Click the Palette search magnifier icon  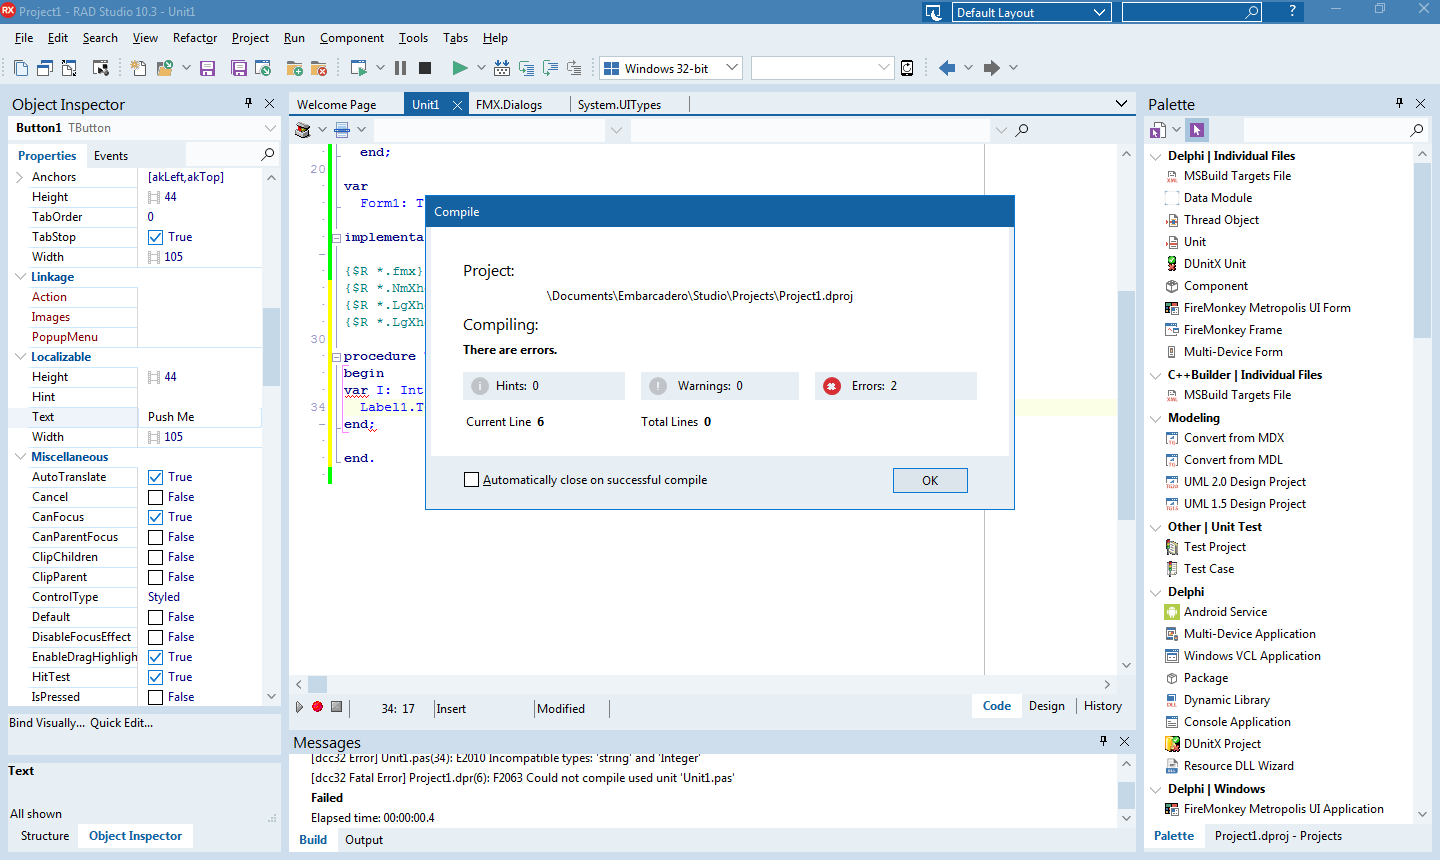tap(1416, 130)
